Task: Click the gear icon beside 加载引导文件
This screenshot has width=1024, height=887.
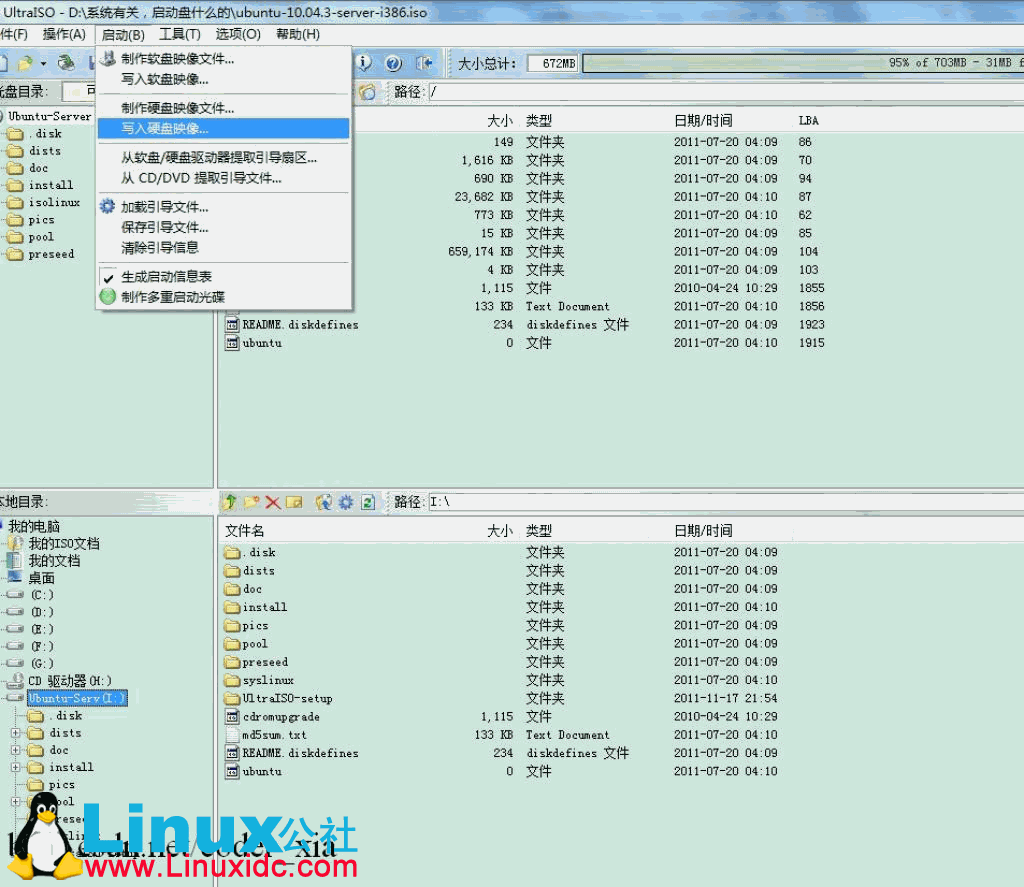Action: pyautogui.click(x=108, y=206)
